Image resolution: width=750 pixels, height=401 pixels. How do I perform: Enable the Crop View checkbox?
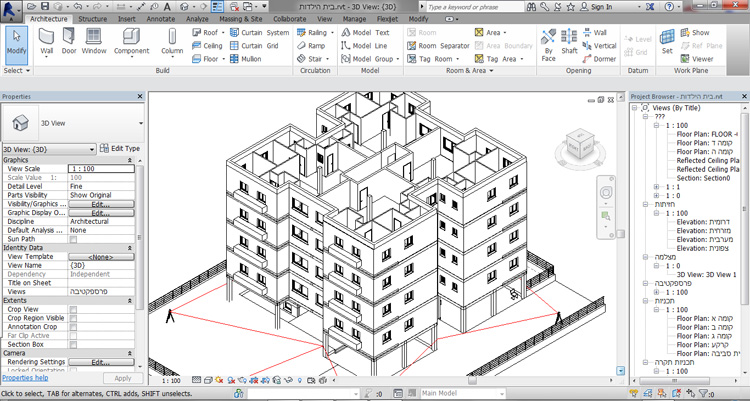pyautogui.click(x=73, y=309)
